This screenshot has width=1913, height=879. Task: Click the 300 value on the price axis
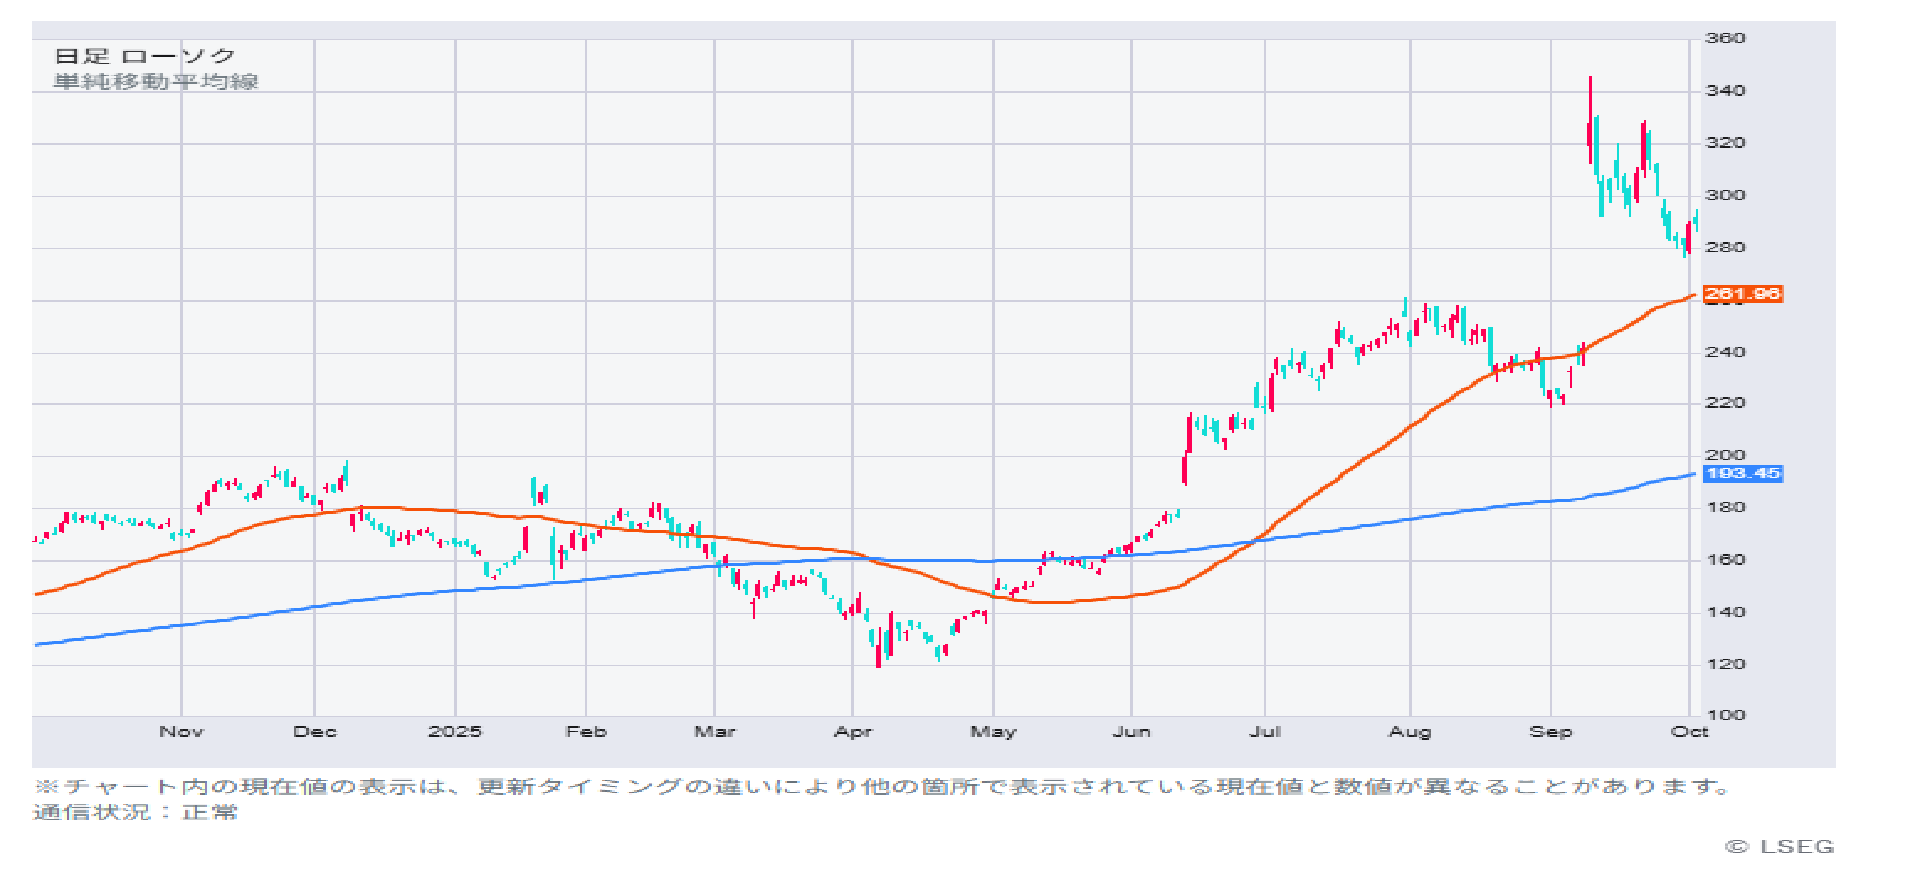click(1725, 195)
